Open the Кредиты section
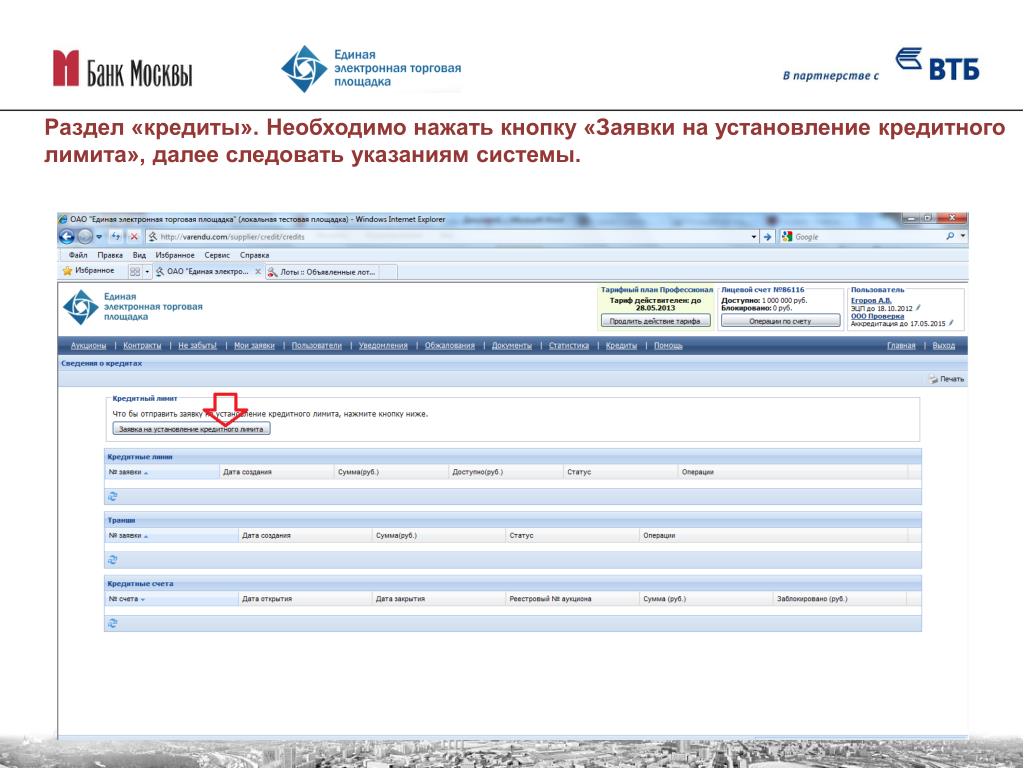 pyautogui.click(x=620, y=345)
